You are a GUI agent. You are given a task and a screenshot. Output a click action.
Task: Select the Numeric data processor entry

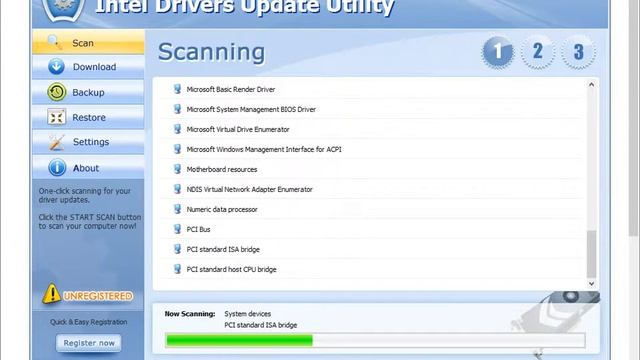coord(371,209)
